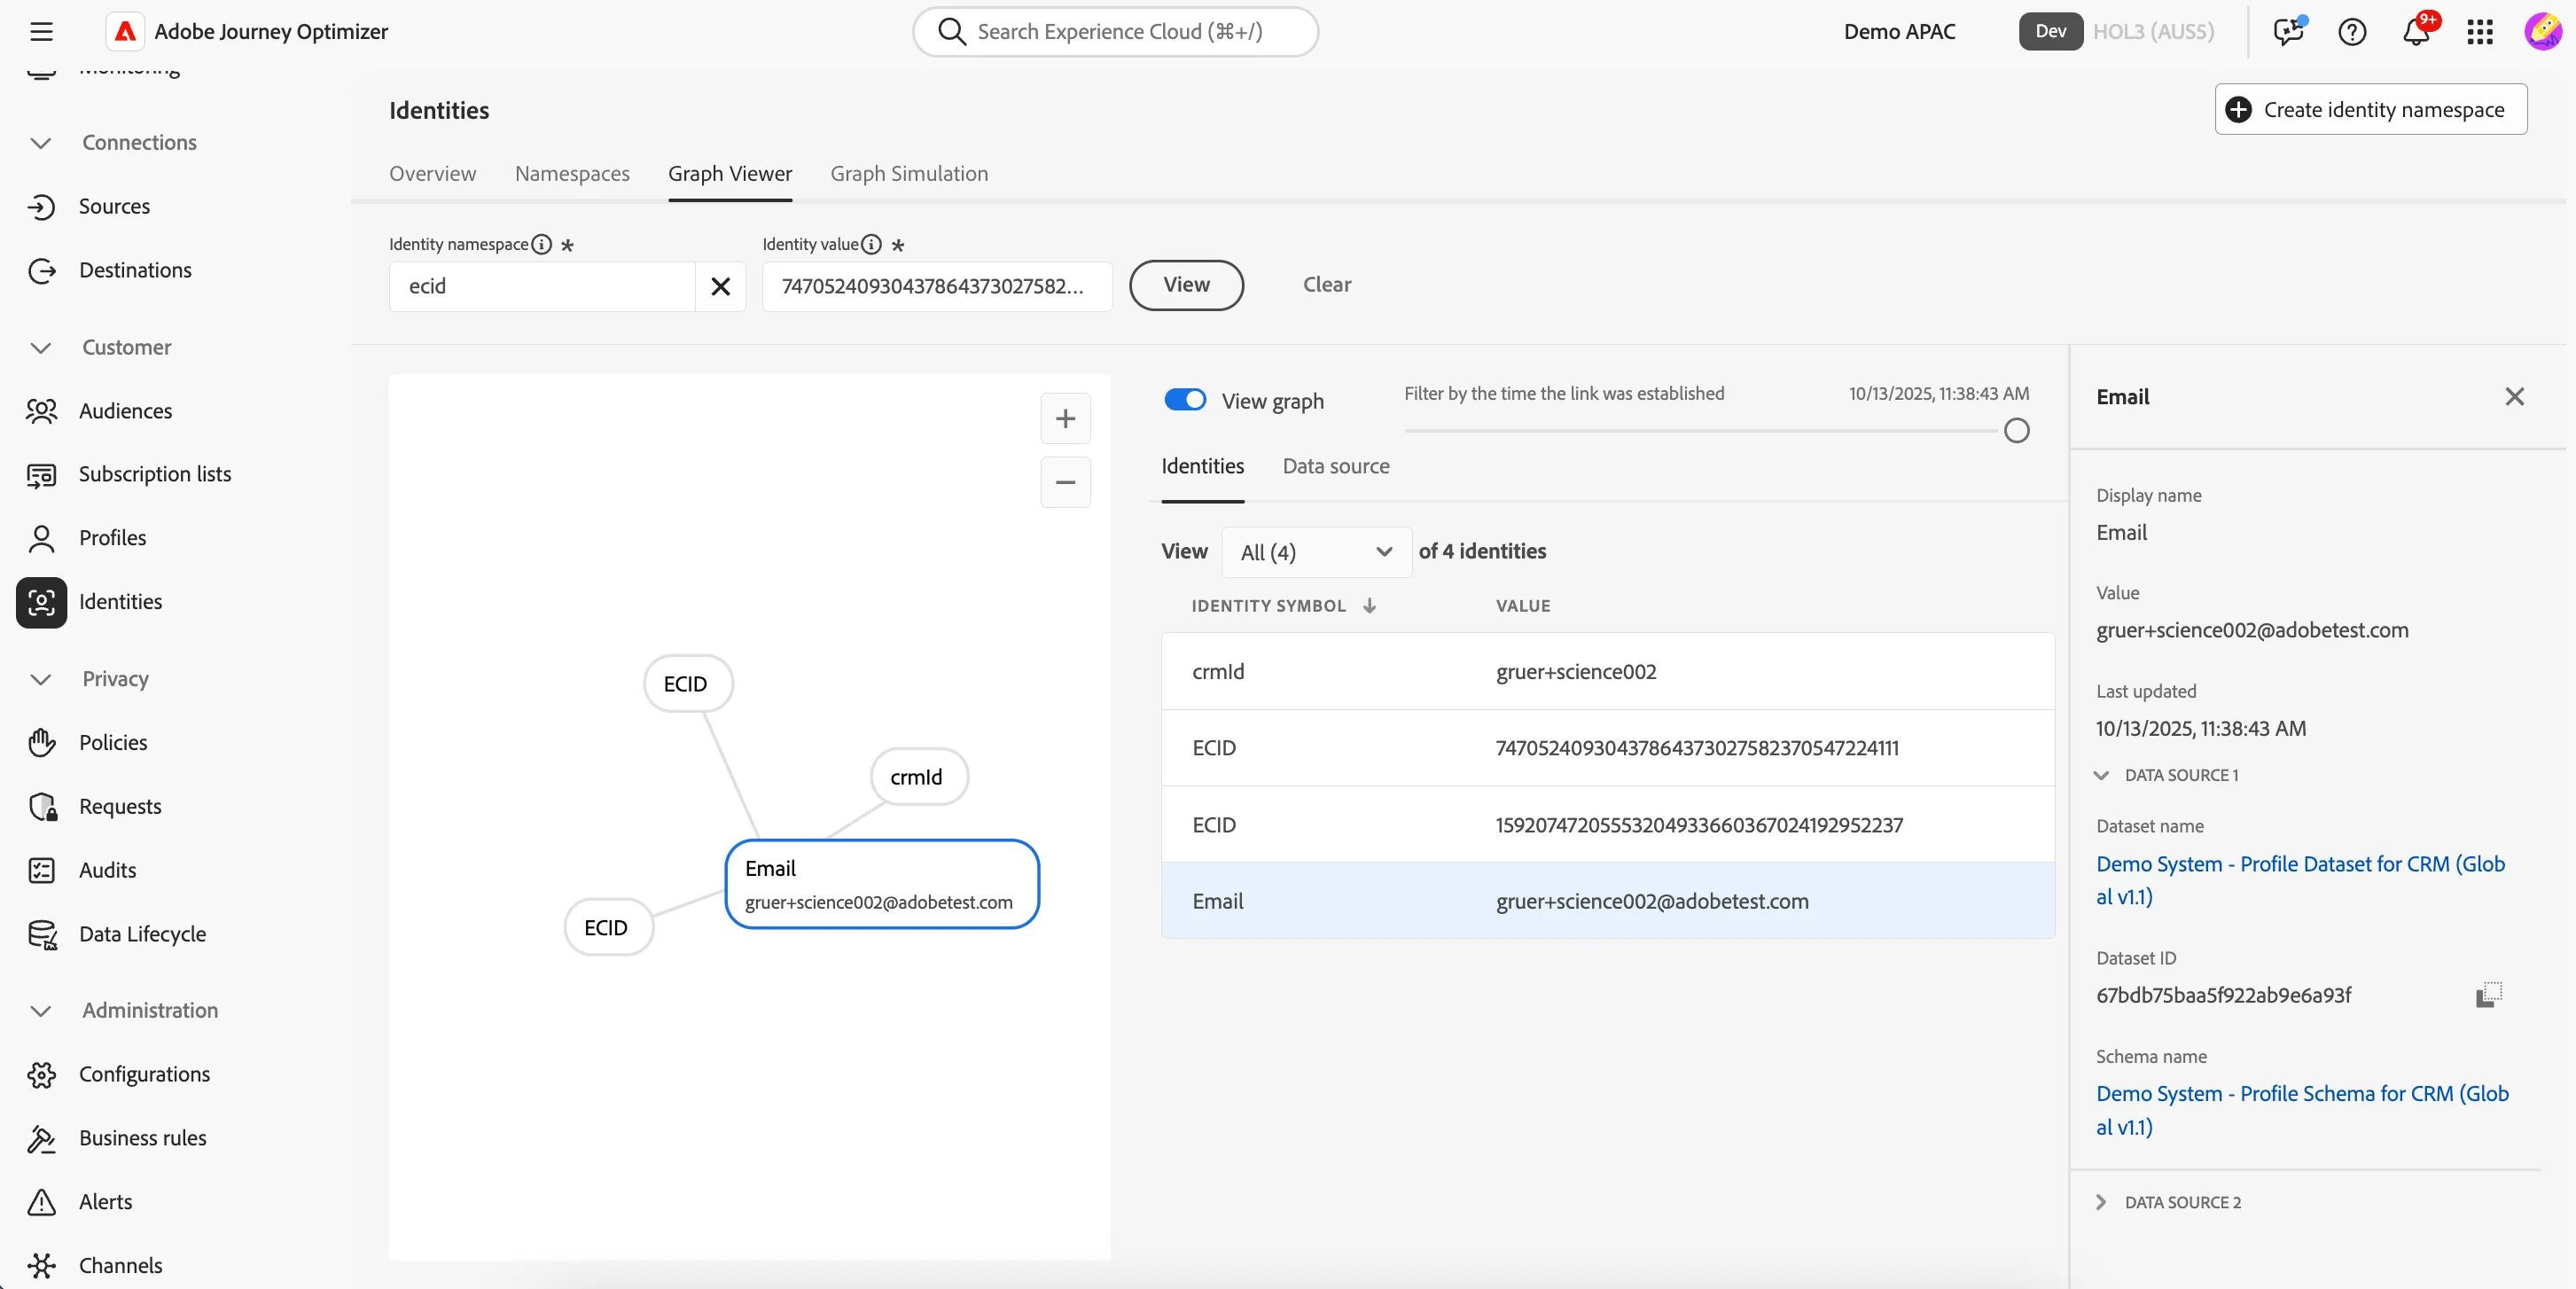
Task: Open the View All (4) dropdown
Action: coord(1316,552)
